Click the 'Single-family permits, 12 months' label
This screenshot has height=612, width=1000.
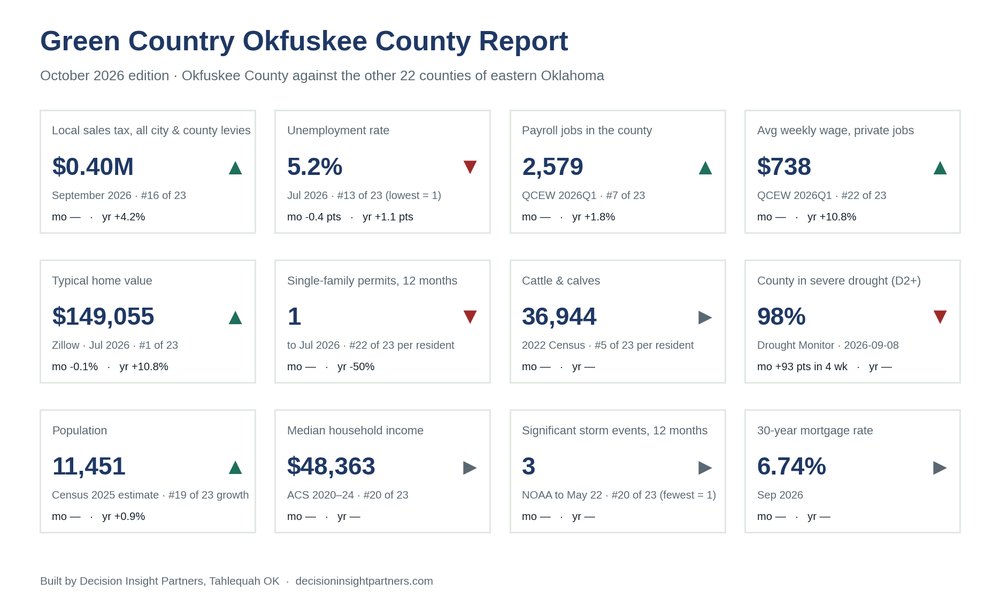pyautogui.click(x=372, y=280)
